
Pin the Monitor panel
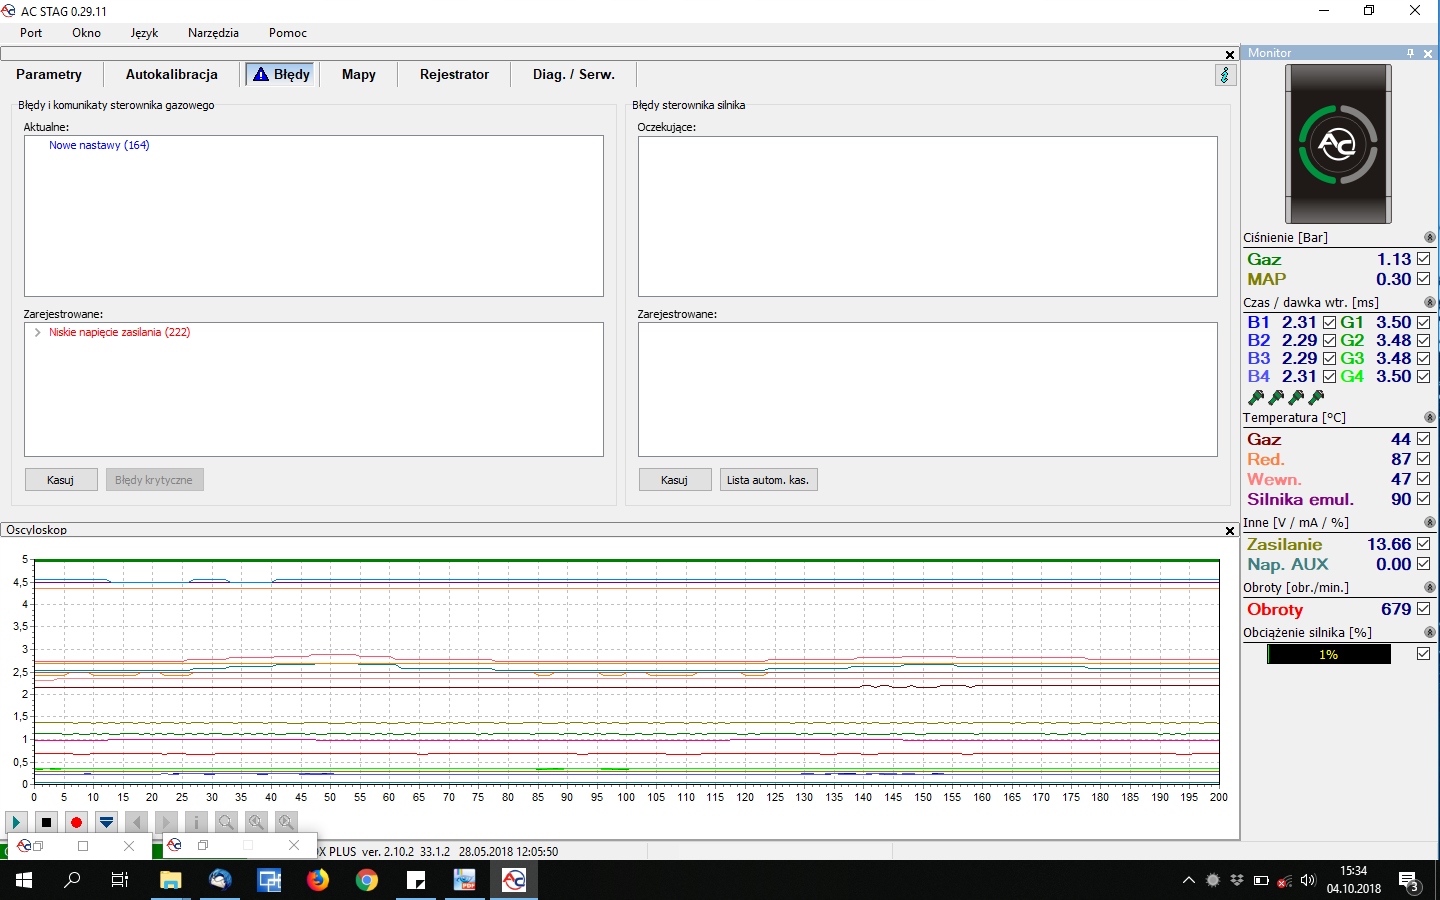[1410, 53]
